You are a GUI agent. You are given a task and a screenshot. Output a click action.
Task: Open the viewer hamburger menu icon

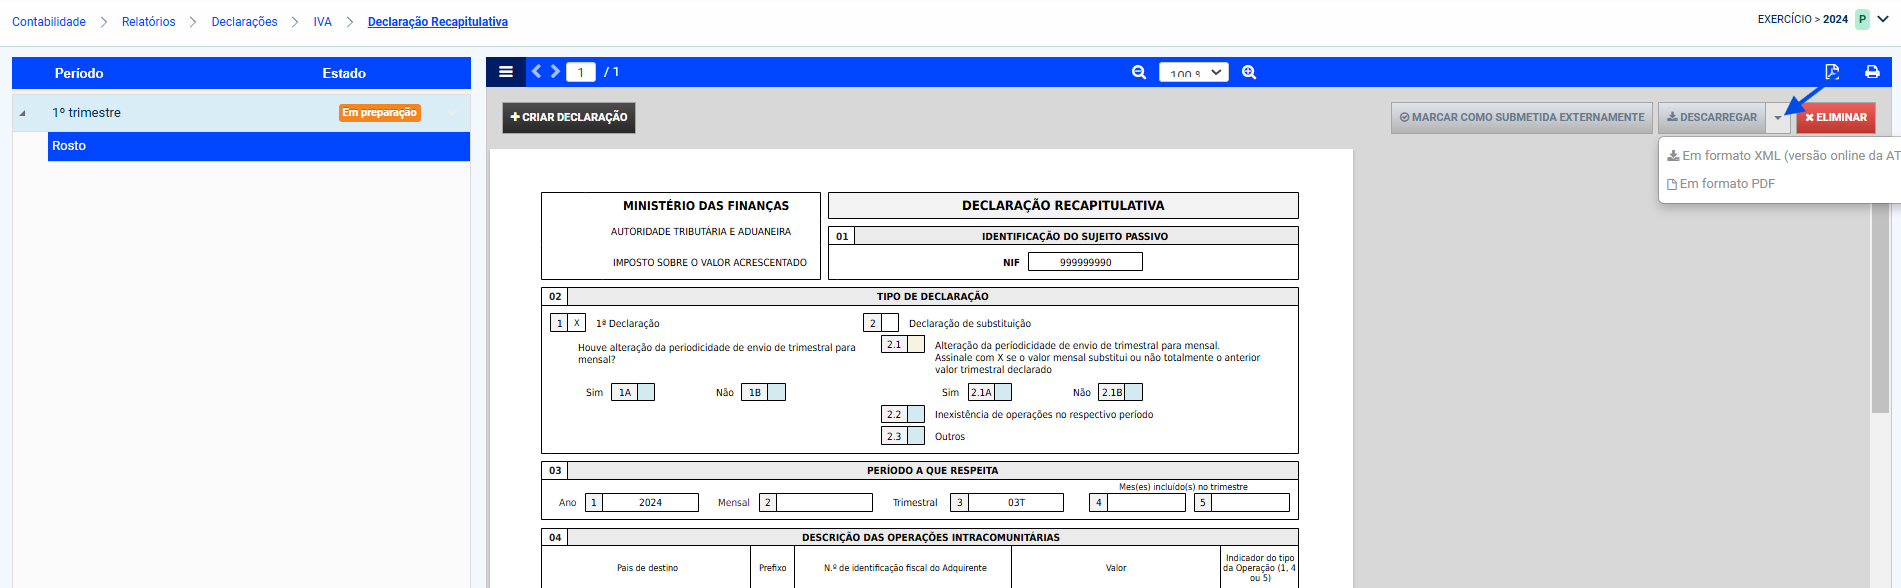point(506,72)
